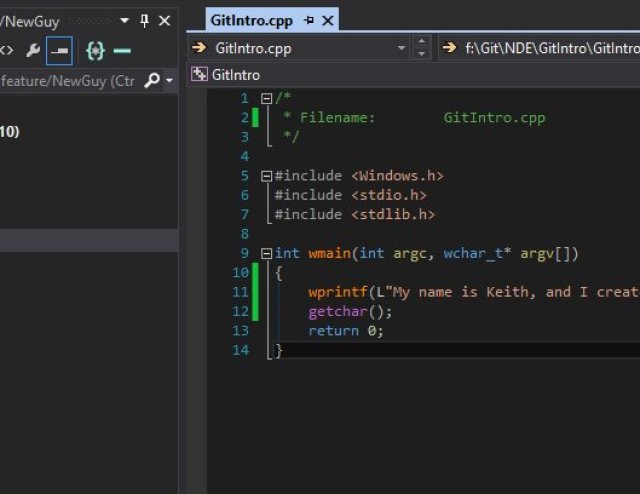640x494 pixels.
Task: Click the GitIntro scope icon in navigation bar
Action: 199,74
